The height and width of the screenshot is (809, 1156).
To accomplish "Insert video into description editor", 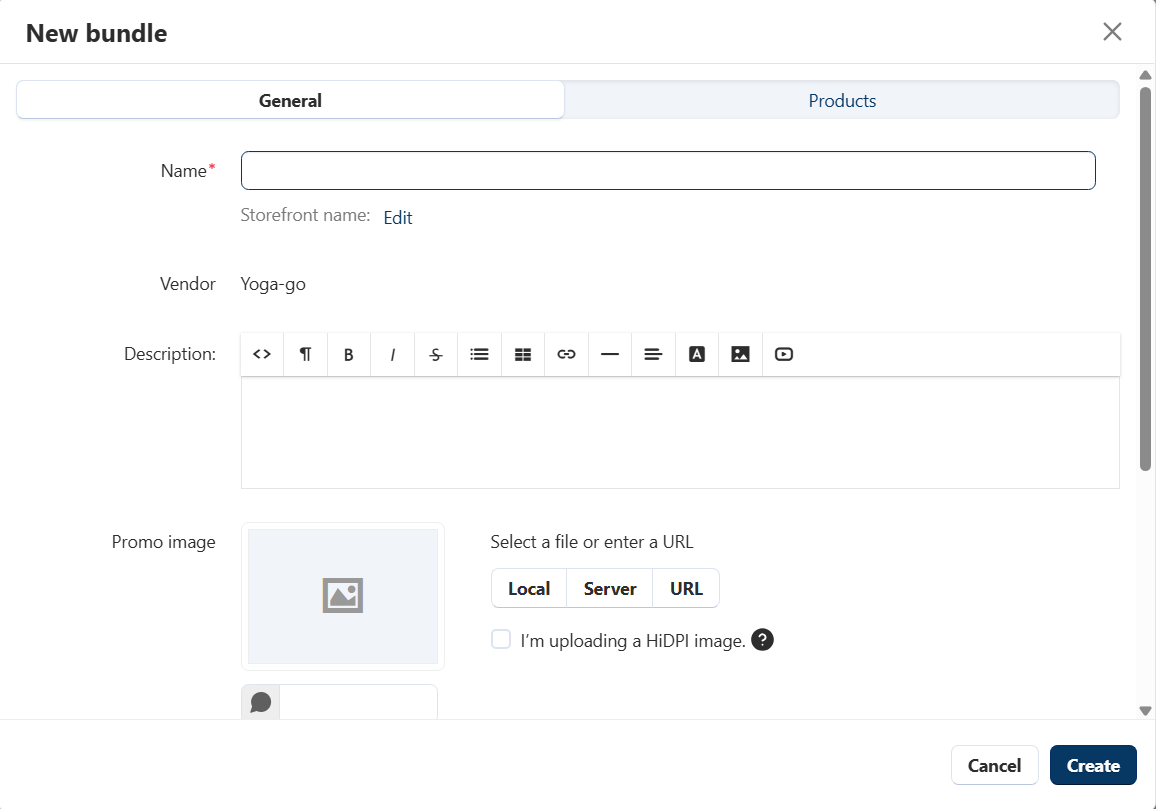I will point(784,354).
